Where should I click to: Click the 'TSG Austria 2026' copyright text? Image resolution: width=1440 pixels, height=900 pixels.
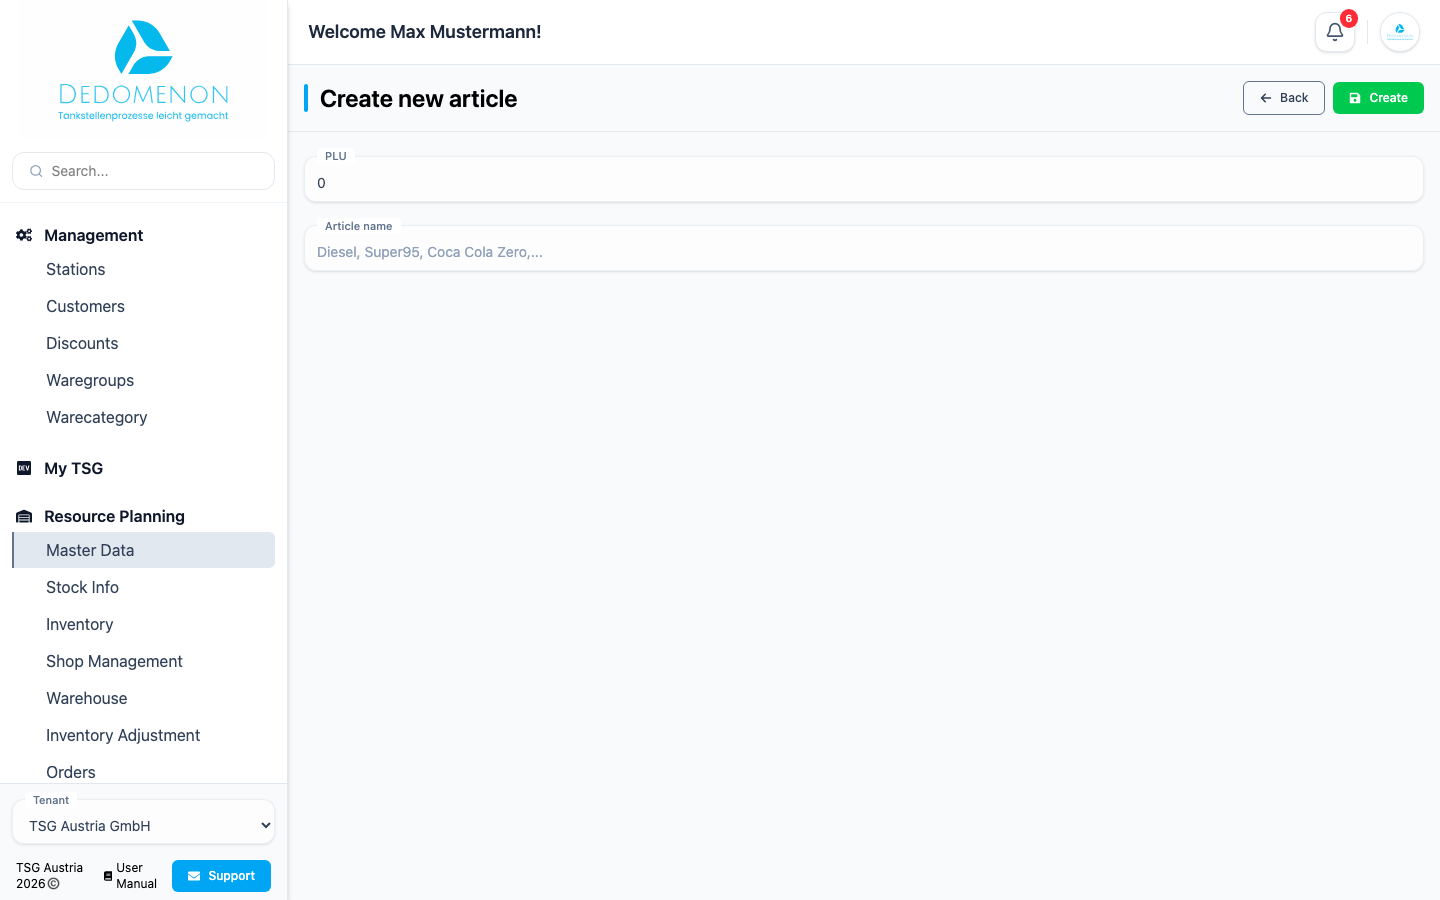pyautogui.click(x=50, y=876)
